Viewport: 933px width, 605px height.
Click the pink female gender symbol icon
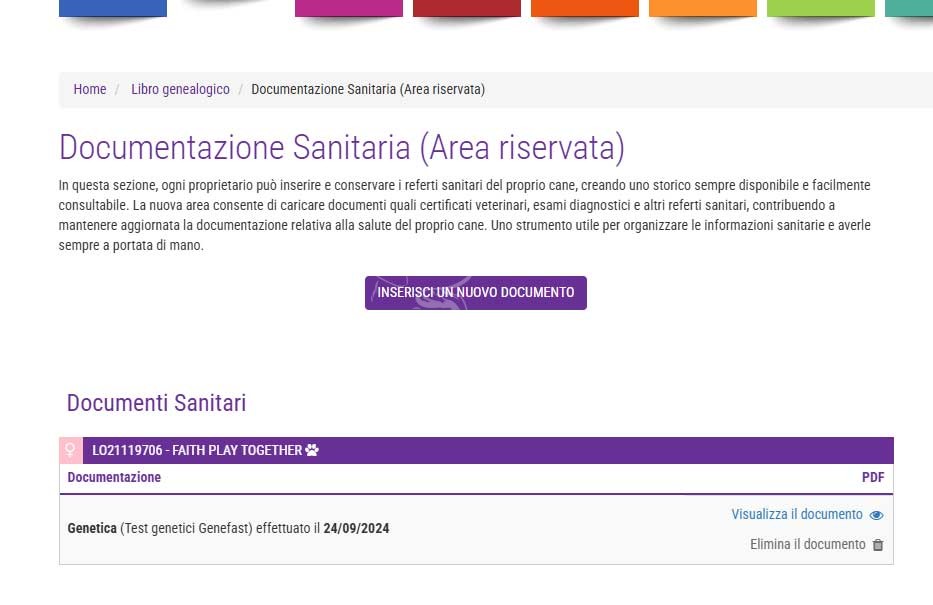pos(70,450)
